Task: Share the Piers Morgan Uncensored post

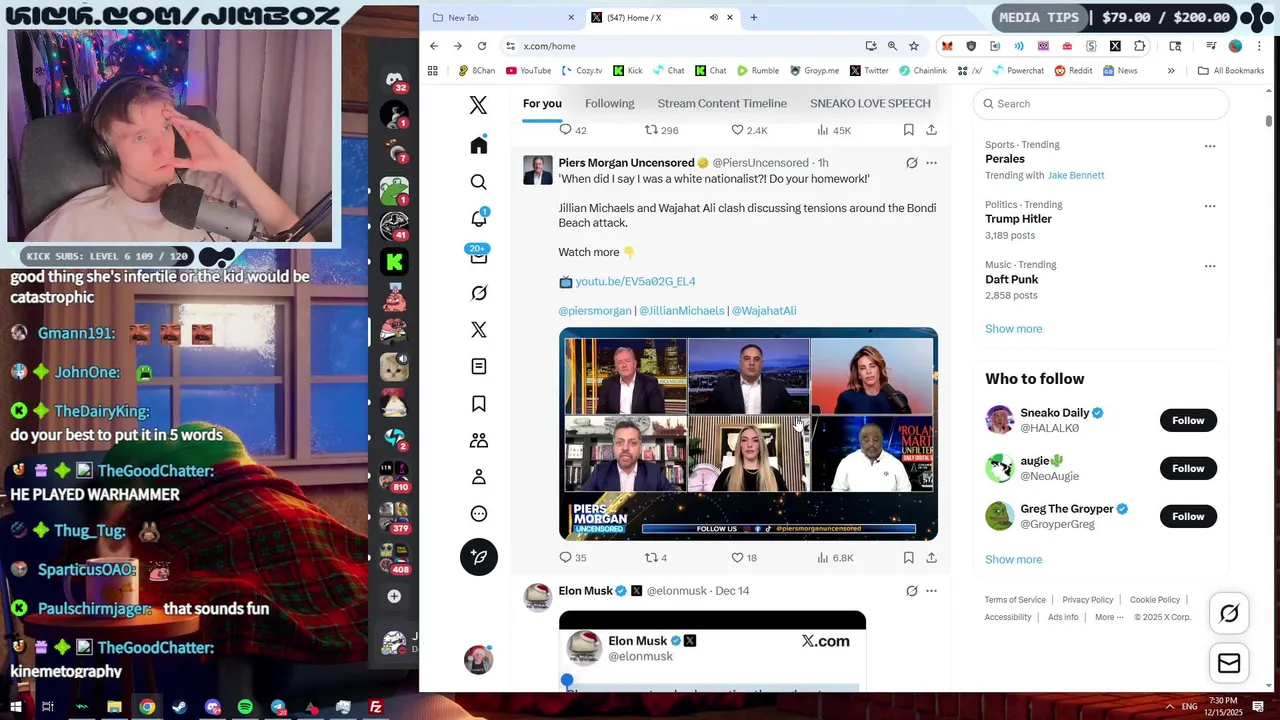Action: tap(931, 558)
